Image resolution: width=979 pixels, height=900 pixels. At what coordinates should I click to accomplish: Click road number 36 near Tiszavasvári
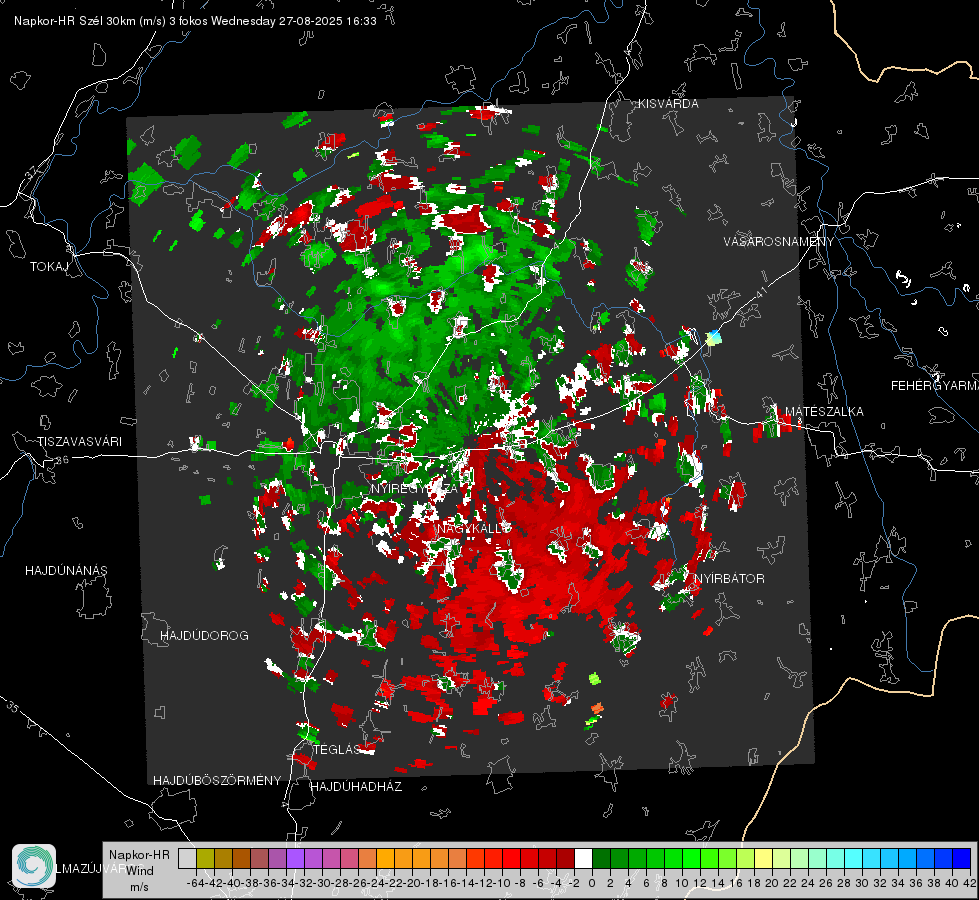tap(62, 460)
